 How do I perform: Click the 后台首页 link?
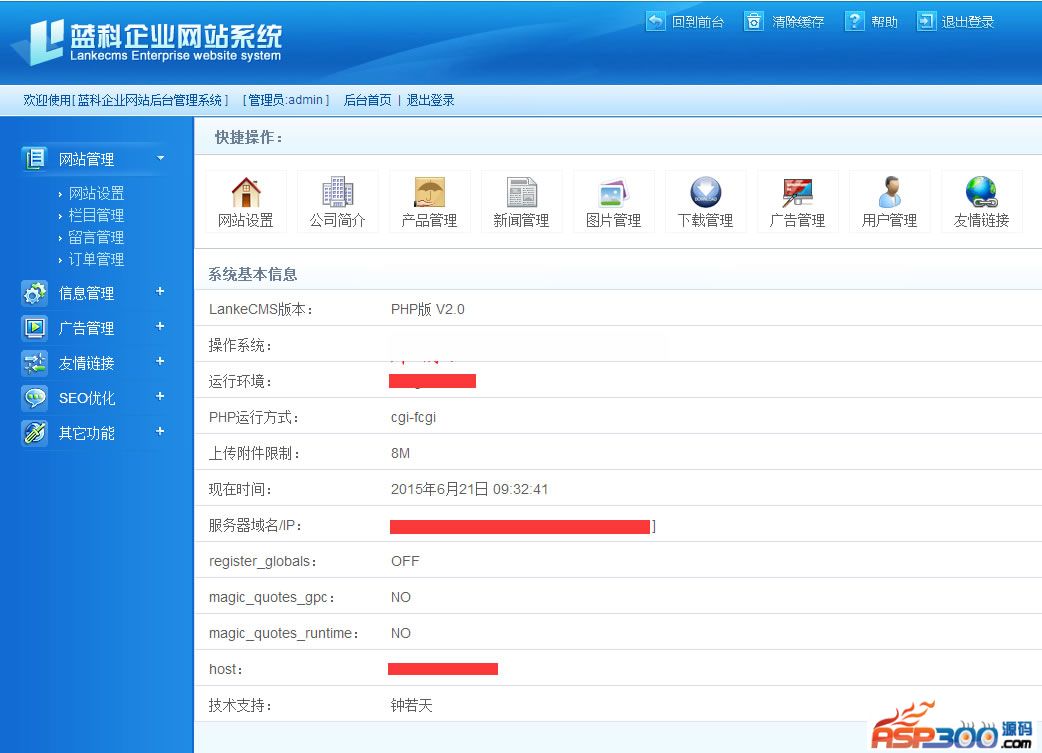[x=367, y=100]
